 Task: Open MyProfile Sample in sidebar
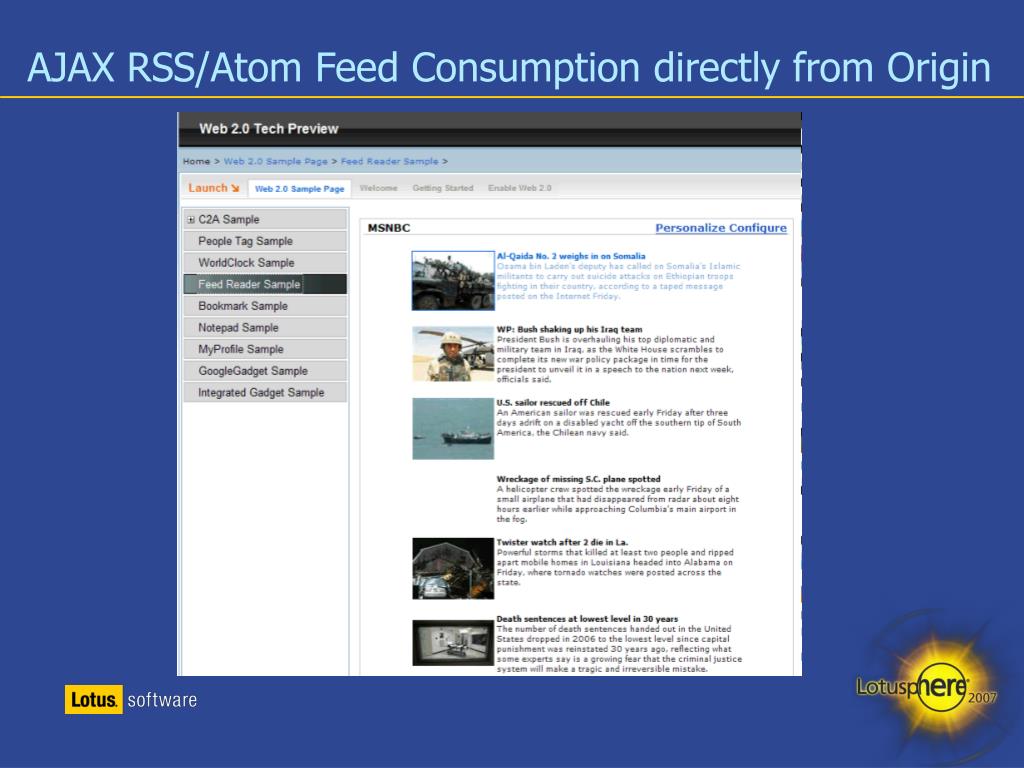(x=265, y=349)
